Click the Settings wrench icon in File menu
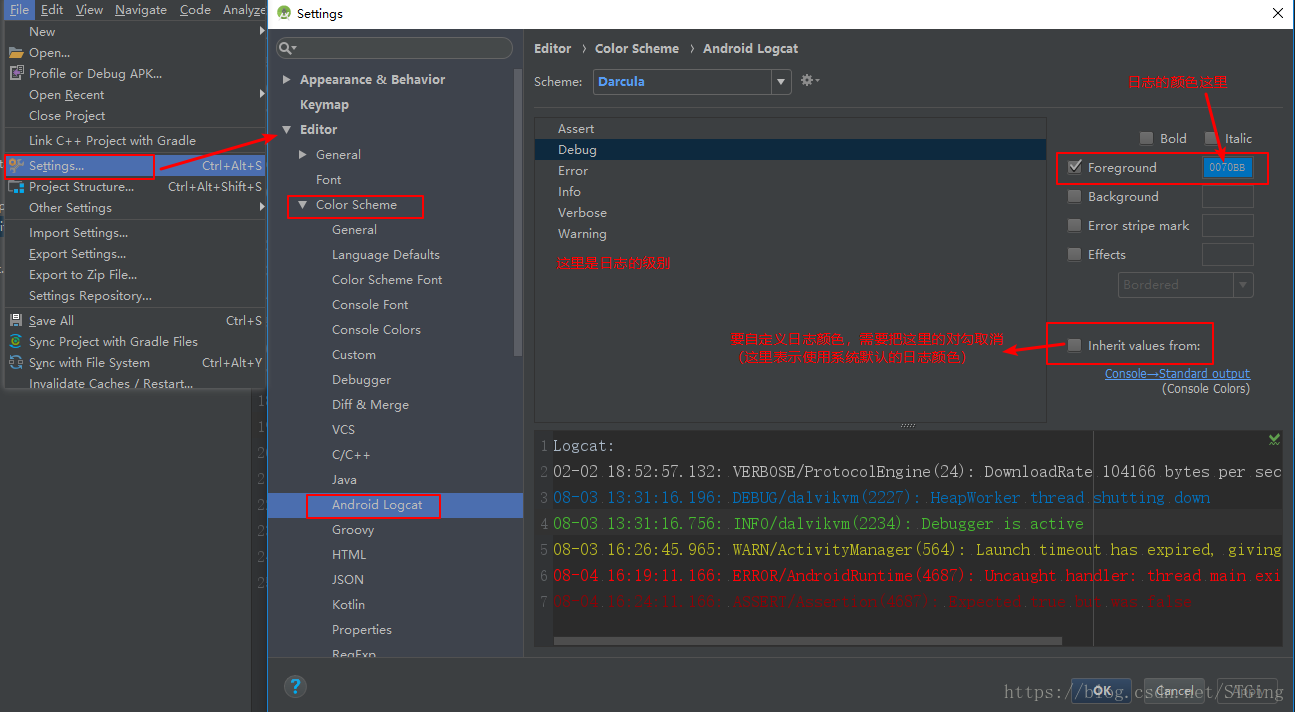1295x712 pixels. [x=16, y=166]
